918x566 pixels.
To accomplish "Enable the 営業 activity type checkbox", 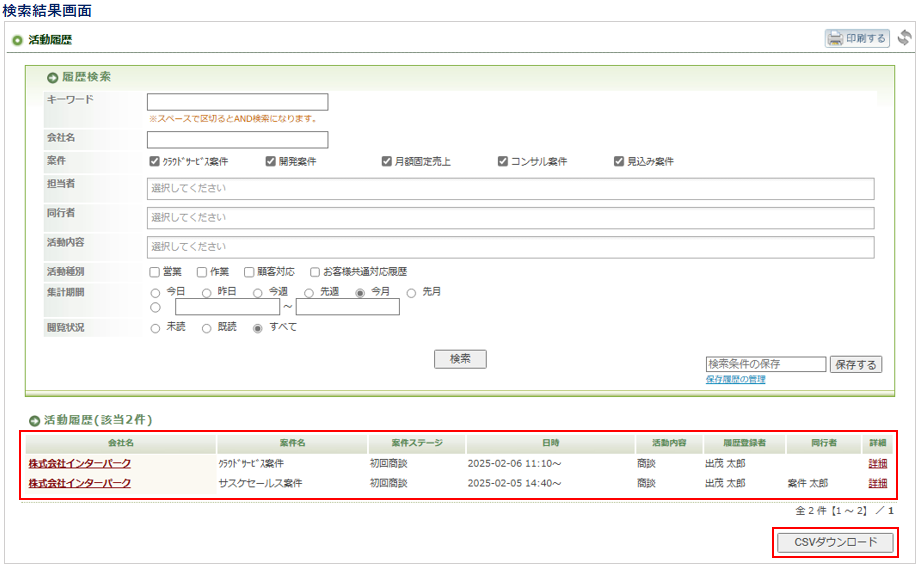I will click(x=155, y=272).
